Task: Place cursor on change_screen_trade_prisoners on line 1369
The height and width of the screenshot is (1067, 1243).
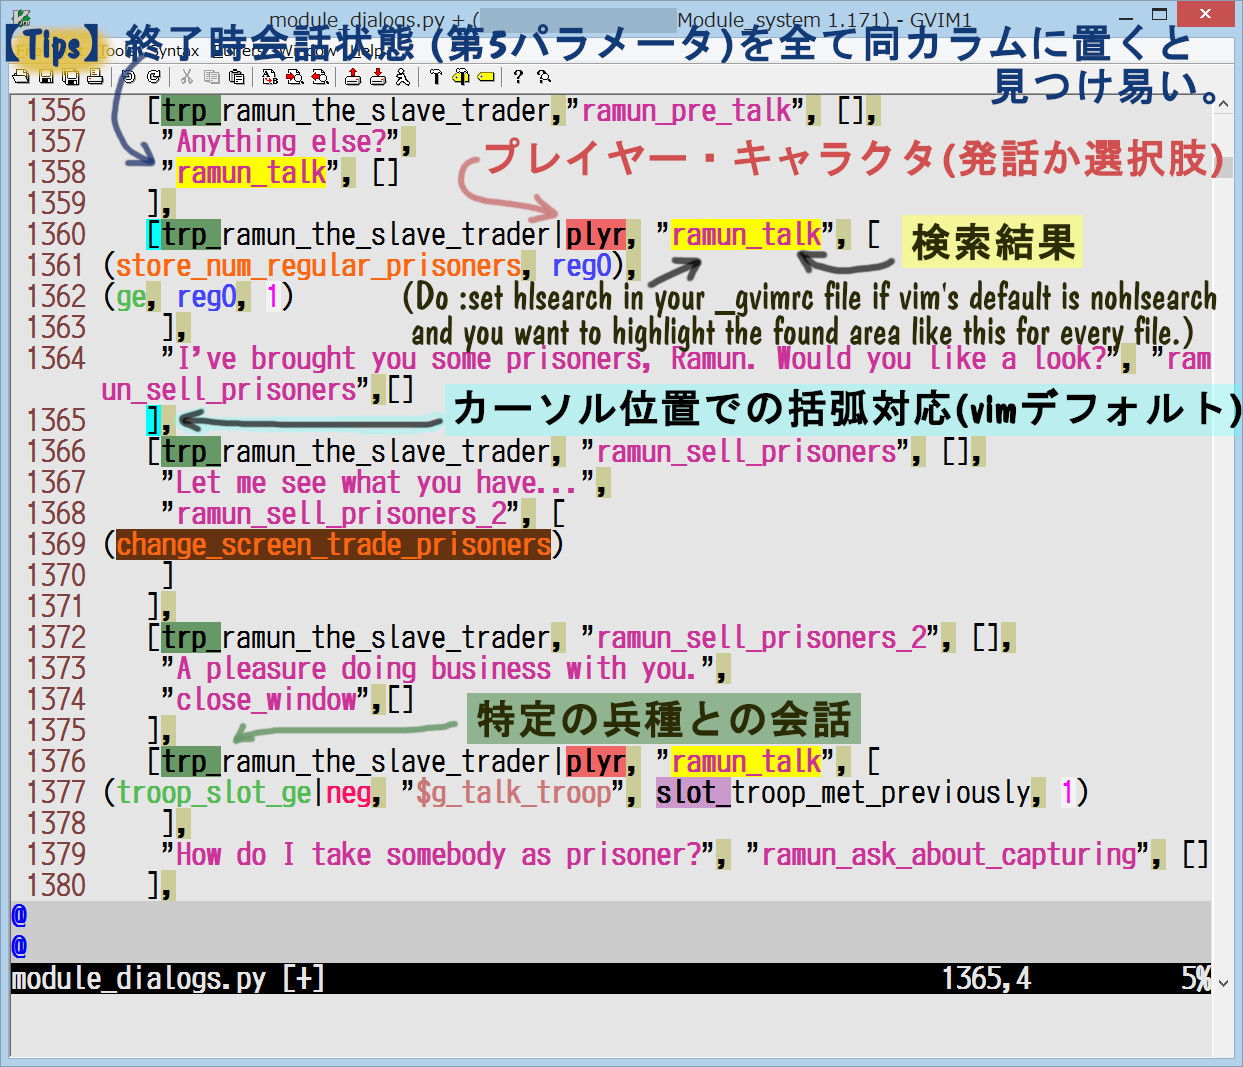Action: (333, 545)
